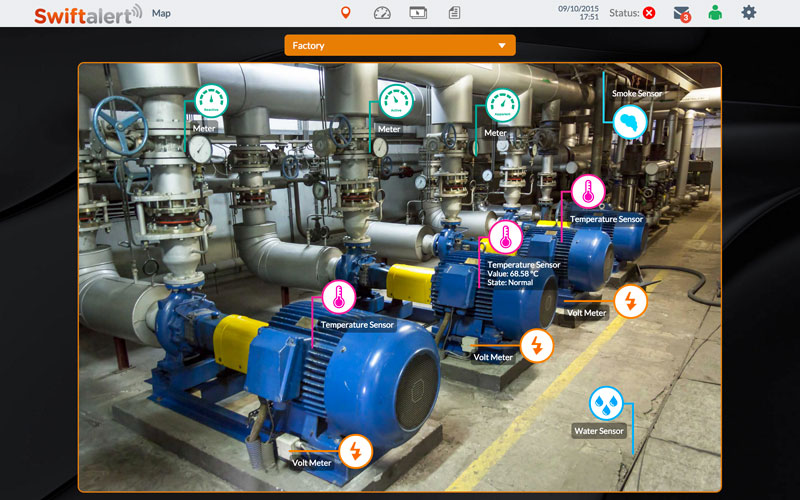This screenshot has height=500, width=800.
Task: Open the settings gear icon
Action: point(748,12)
